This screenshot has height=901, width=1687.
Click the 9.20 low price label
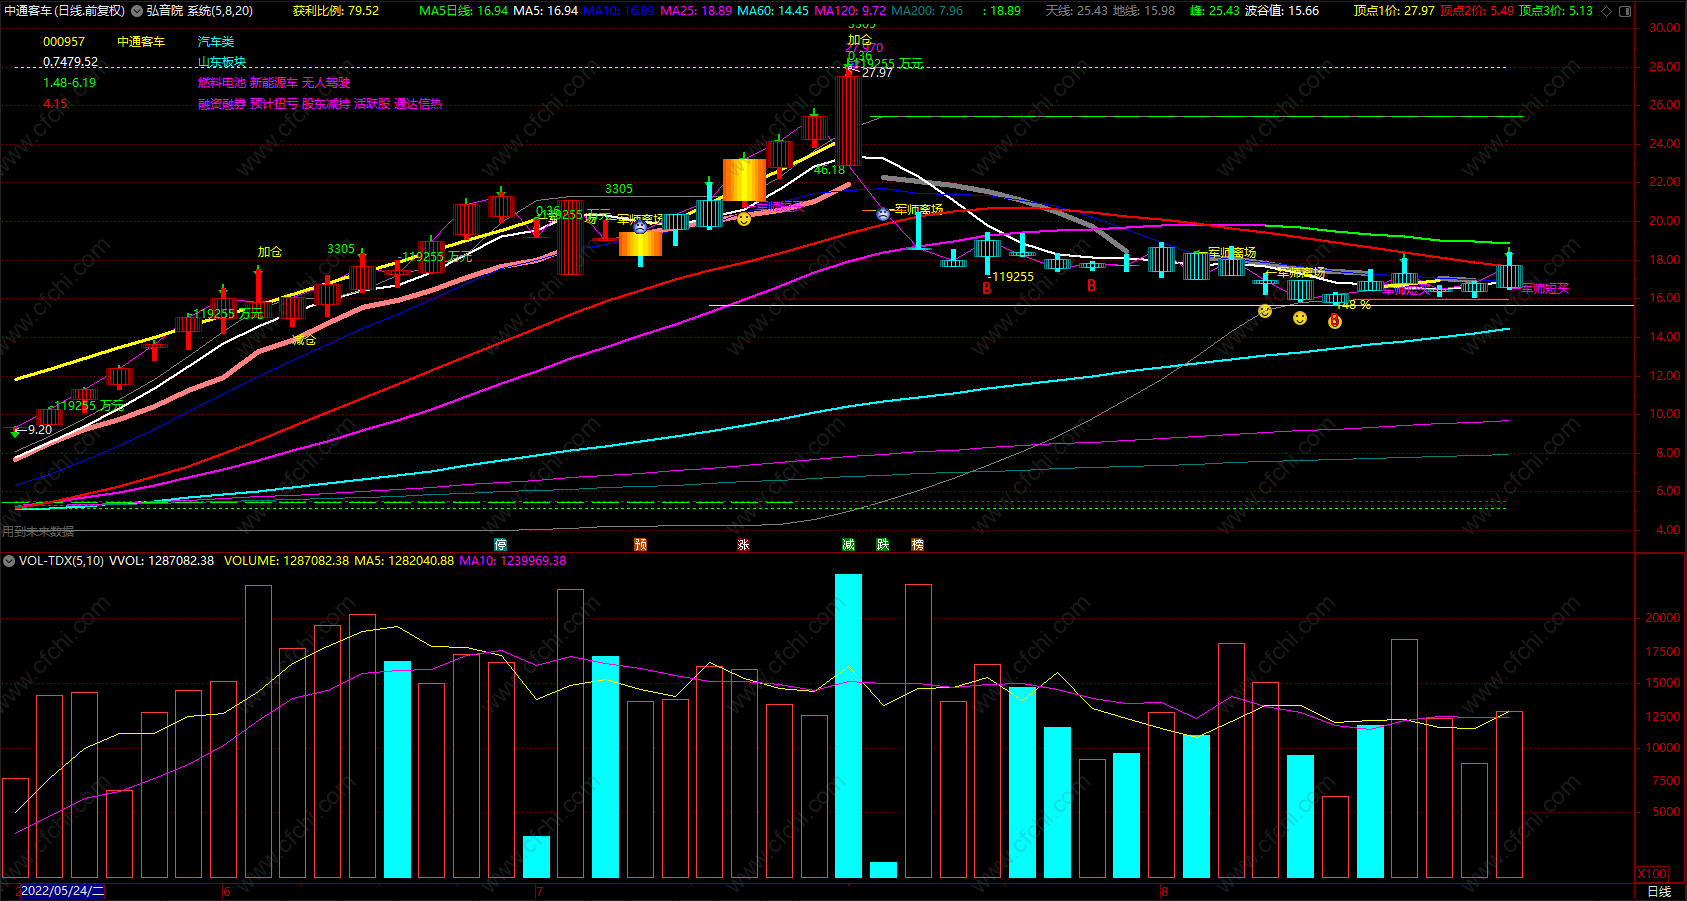click(x=40, y=430)
